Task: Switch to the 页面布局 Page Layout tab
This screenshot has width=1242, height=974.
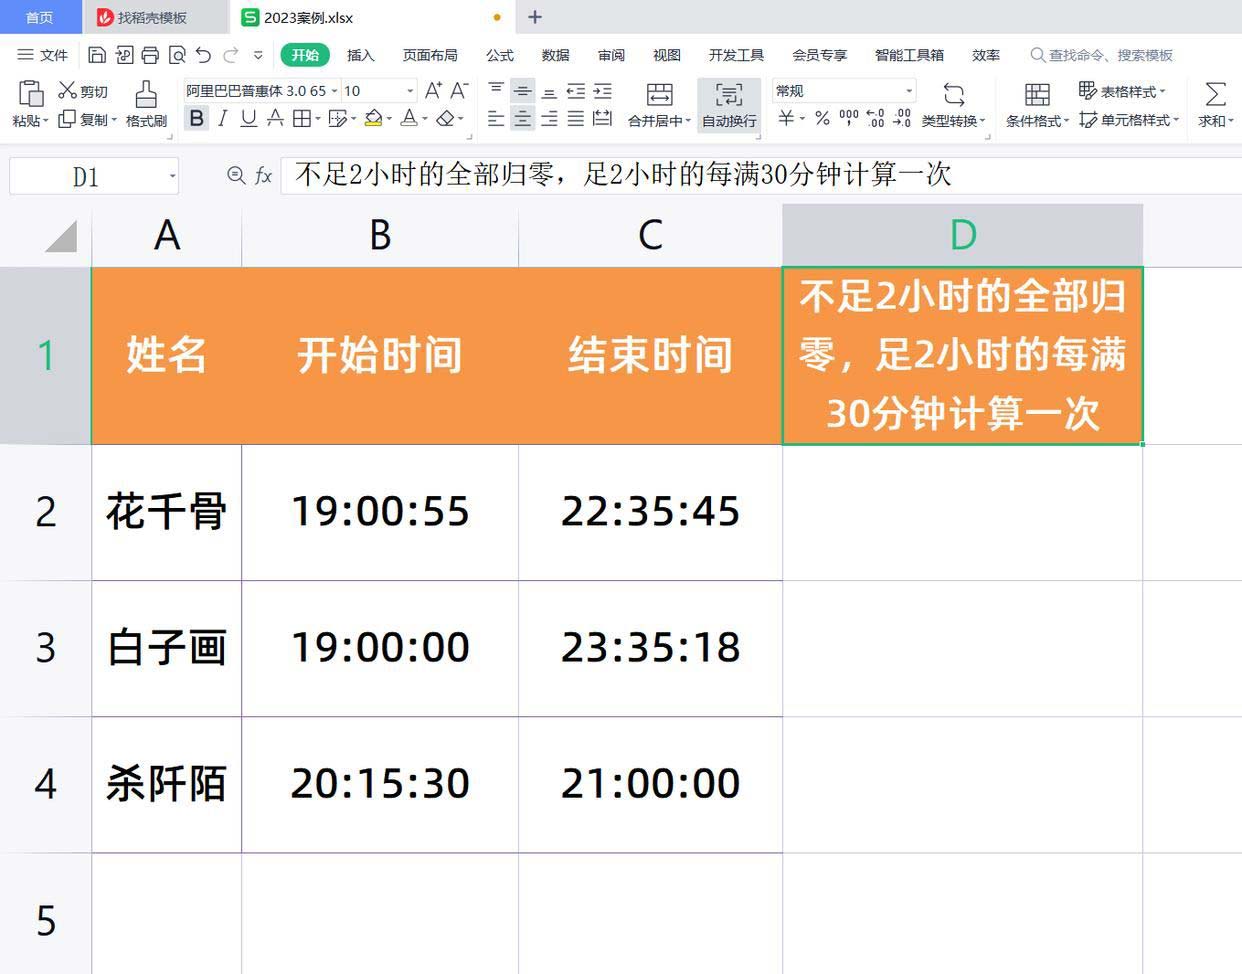Action: [430, 55]
